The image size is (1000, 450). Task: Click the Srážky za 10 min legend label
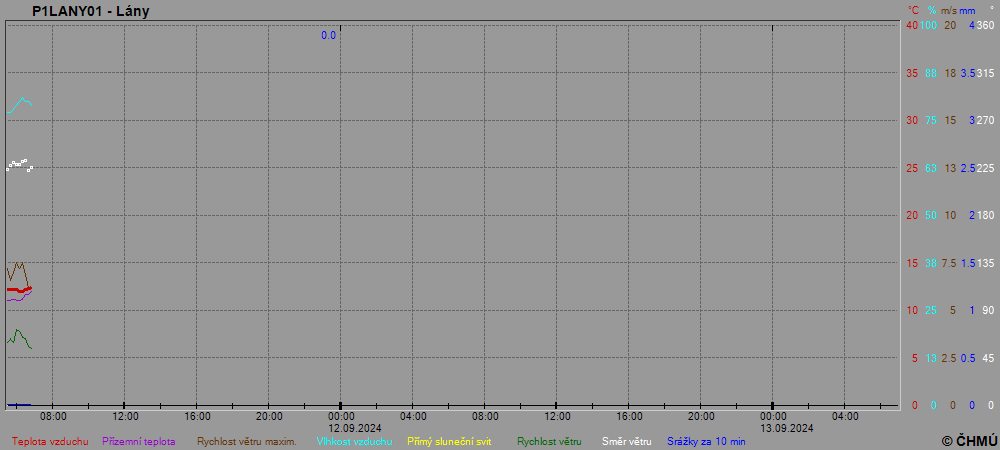click(x=706, y=441)
